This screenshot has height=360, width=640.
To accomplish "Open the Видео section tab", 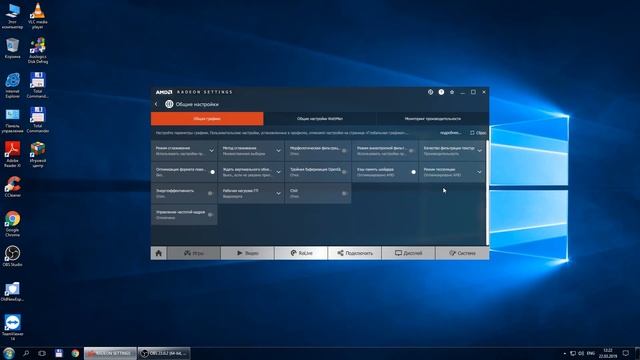I will point(247,253).
